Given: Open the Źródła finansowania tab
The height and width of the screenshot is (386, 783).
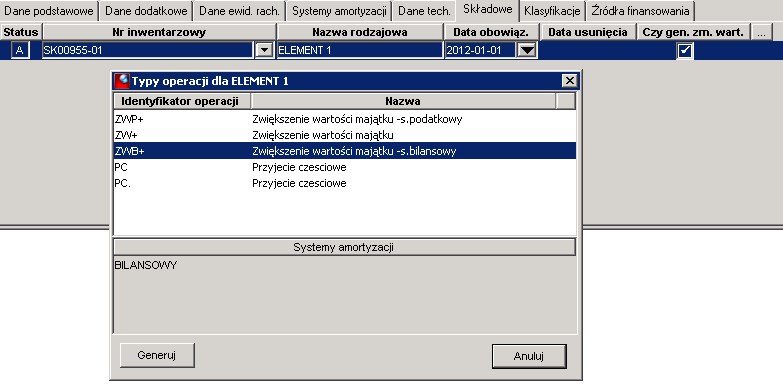Looking at the screenshot, I should pos(640,11).
